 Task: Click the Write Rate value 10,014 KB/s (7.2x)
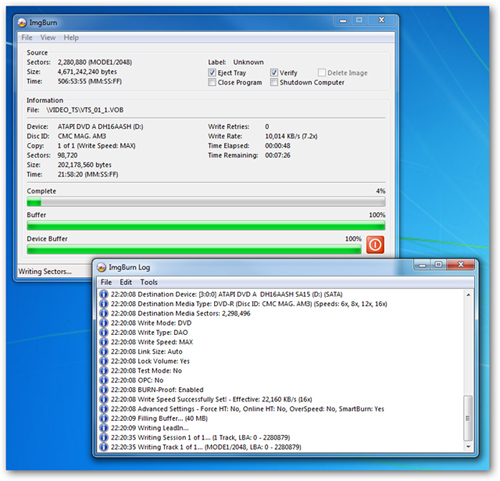click(x=291, y=136)
